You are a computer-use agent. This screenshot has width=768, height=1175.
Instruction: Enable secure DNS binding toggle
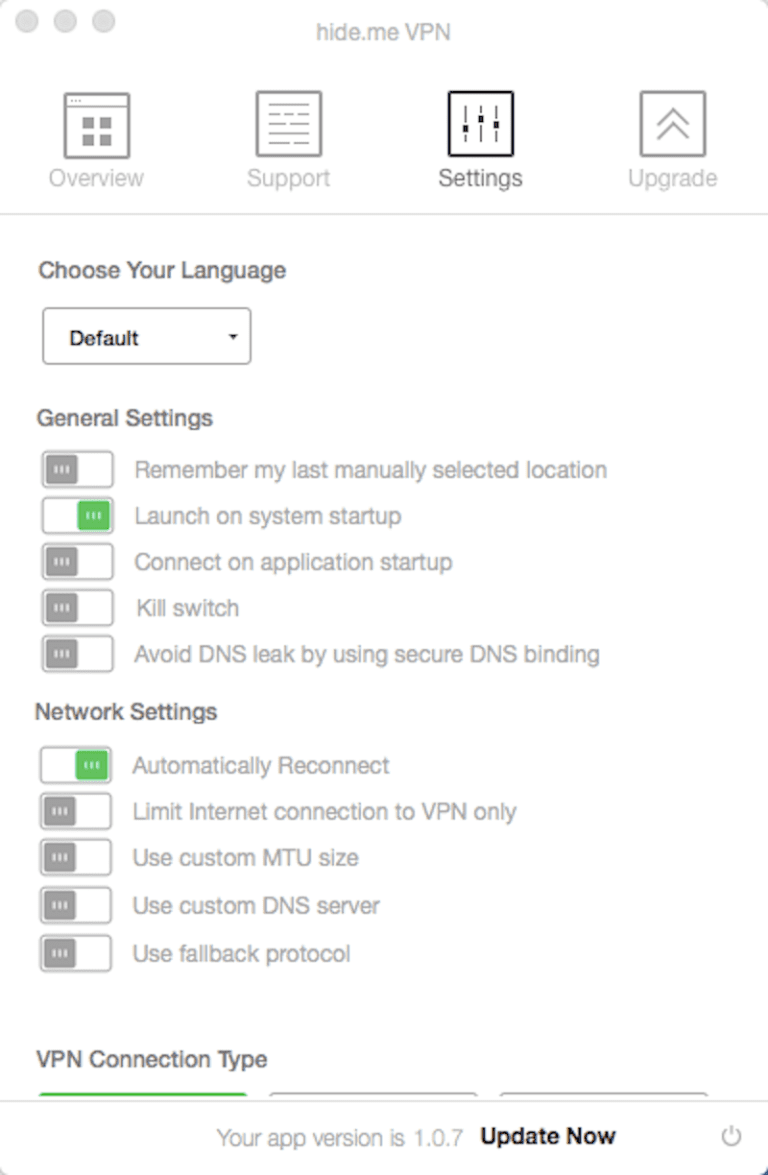[x=77, y=654]
